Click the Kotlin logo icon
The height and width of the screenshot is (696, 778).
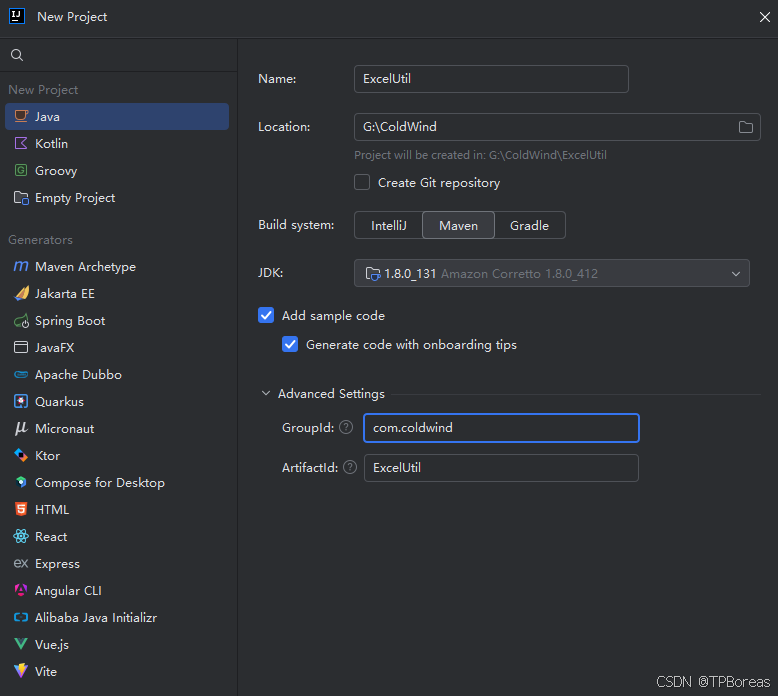21,143
